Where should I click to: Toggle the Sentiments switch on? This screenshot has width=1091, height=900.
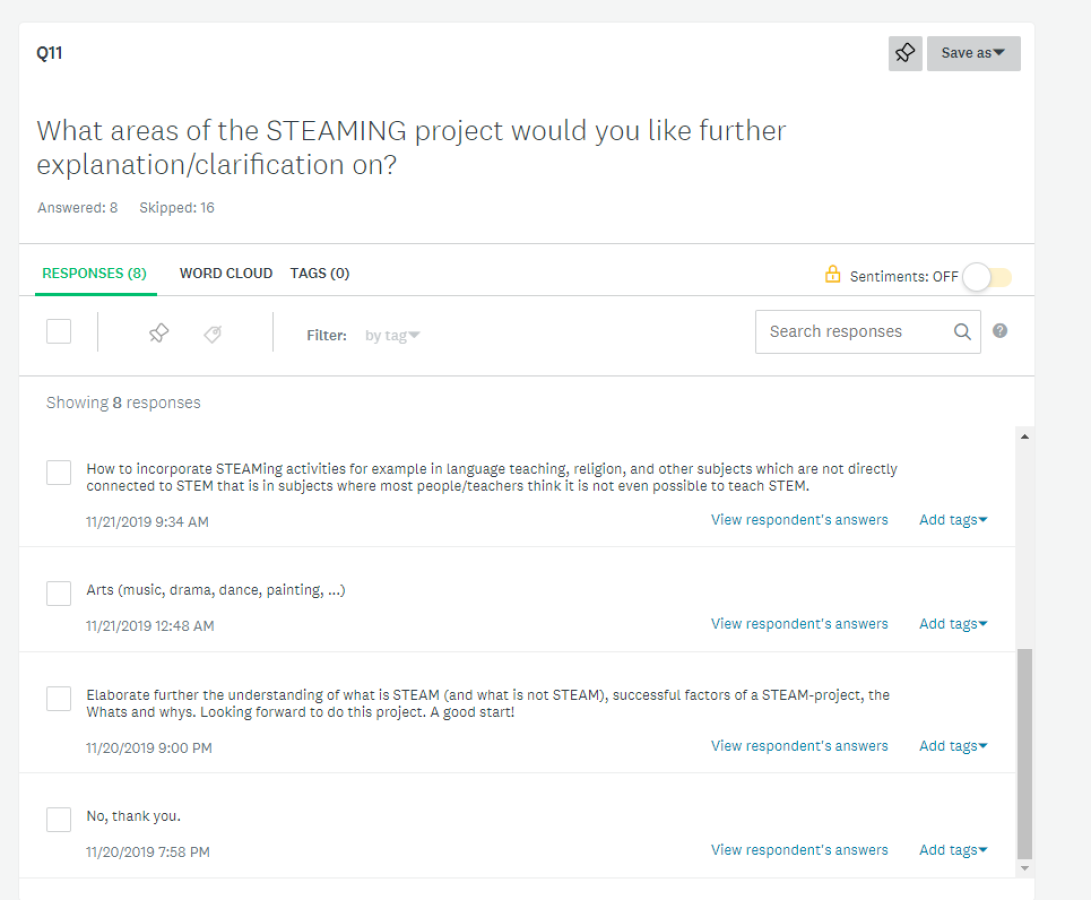[987, 277]
